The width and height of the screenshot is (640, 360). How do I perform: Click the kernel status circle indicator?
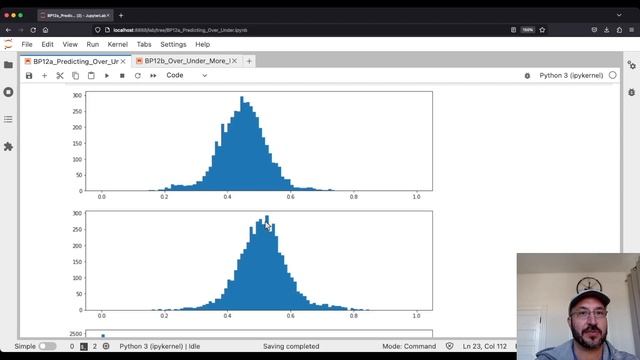point(613,75)
